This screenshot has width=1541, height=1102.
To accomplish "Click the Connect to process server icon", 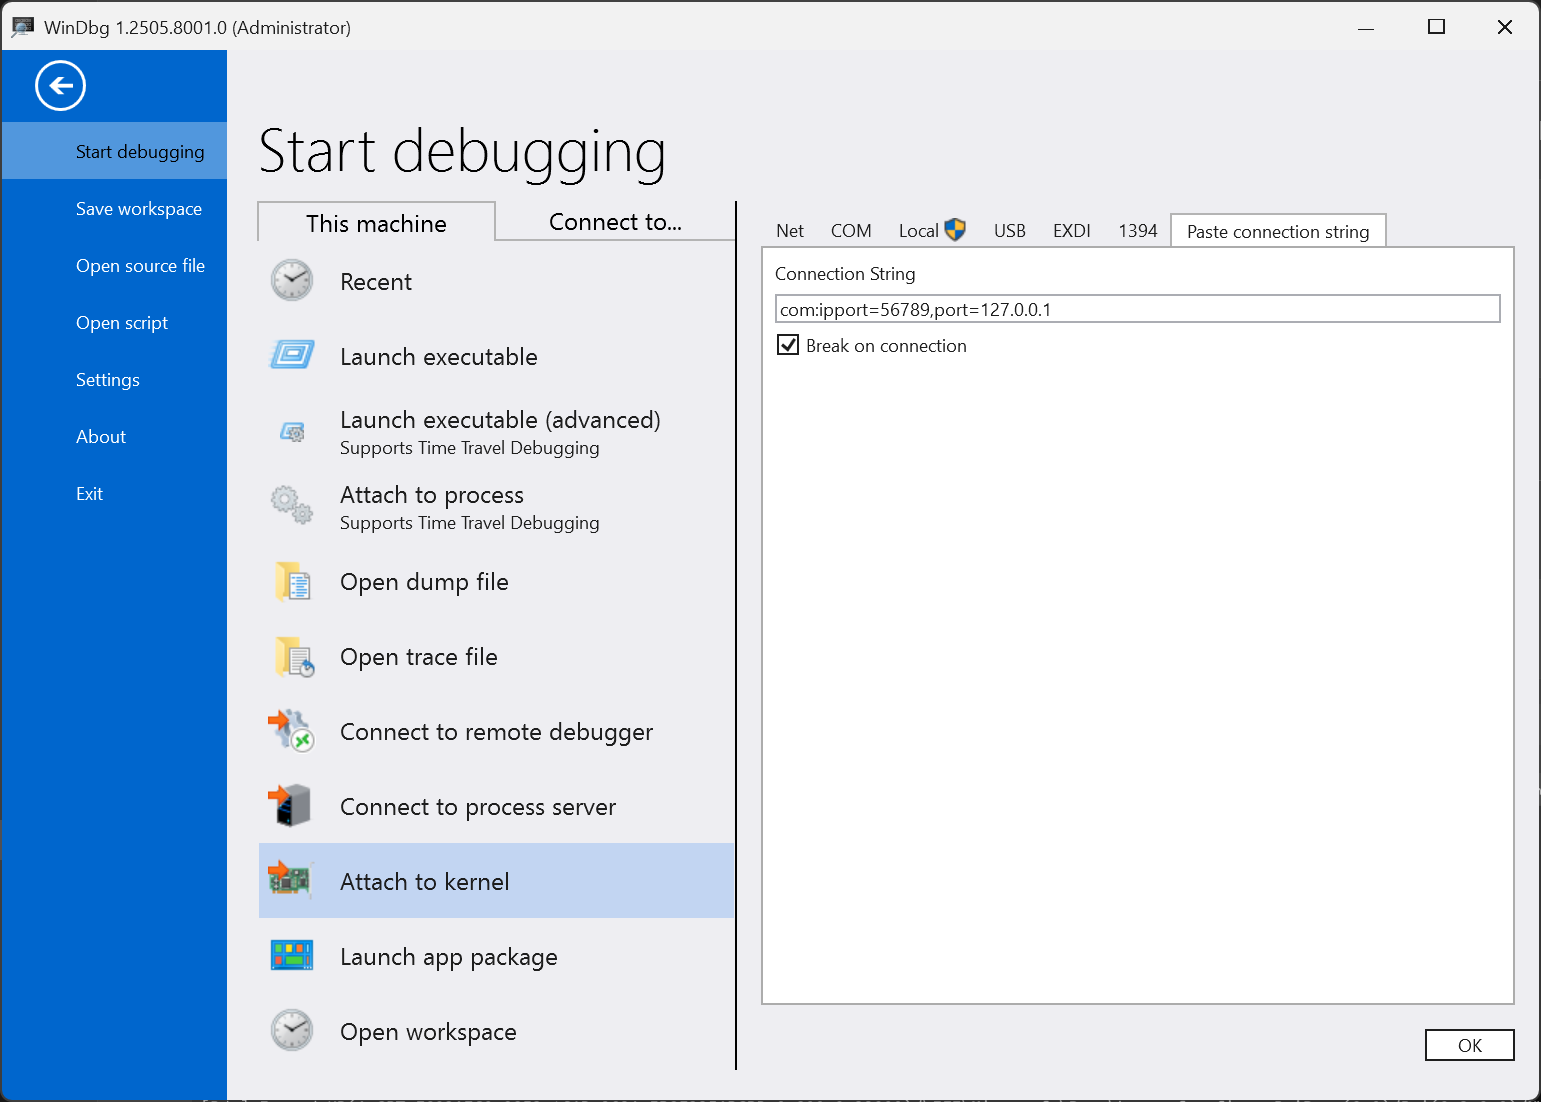I will pyautogui.click(x=290, y=806).
